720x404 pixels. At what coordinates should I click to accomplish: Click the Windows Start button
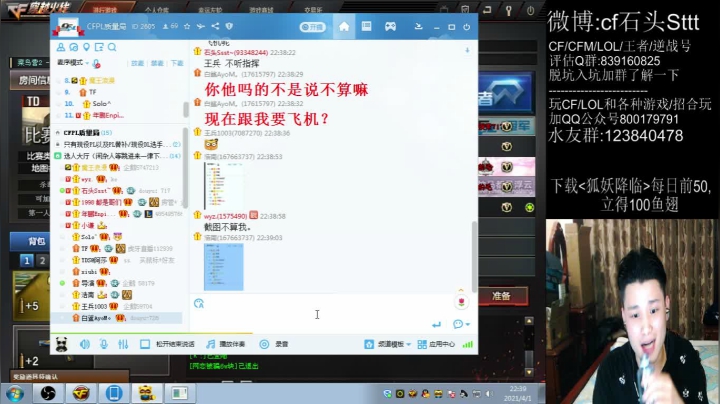coord(15,393)
